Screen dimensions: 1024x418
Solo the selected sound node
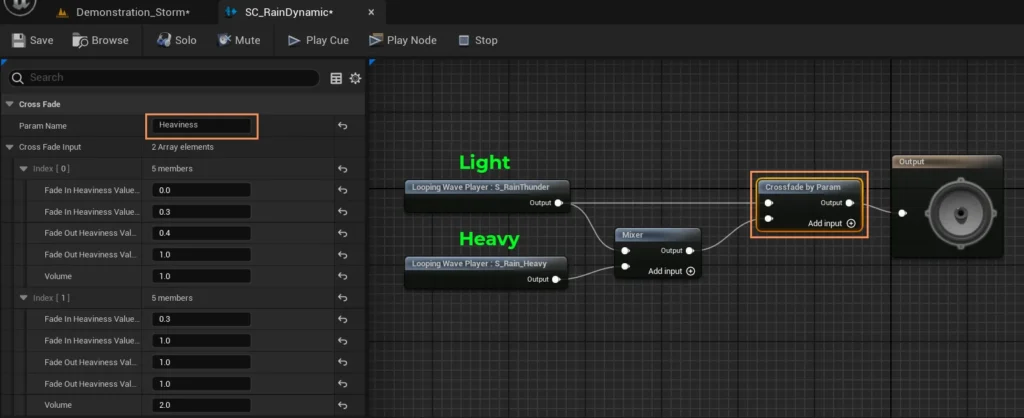coord(177,40)
